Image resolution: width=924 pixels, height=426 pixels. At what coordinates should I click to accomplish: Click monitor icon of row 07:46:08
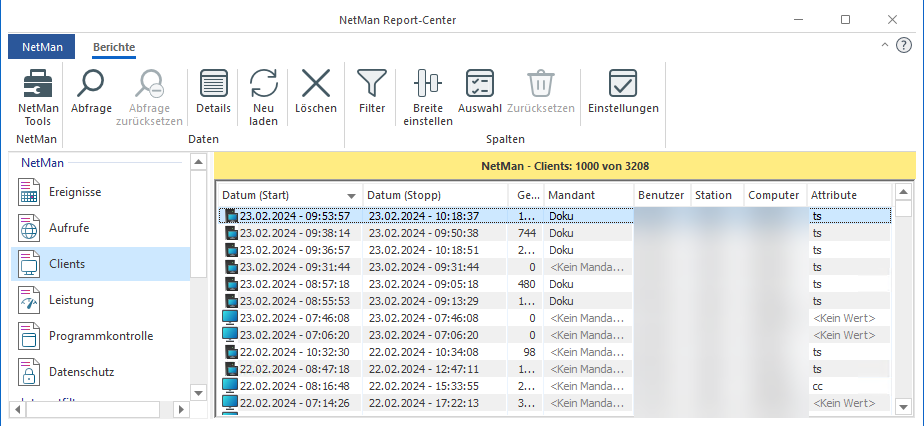point(230,318)
